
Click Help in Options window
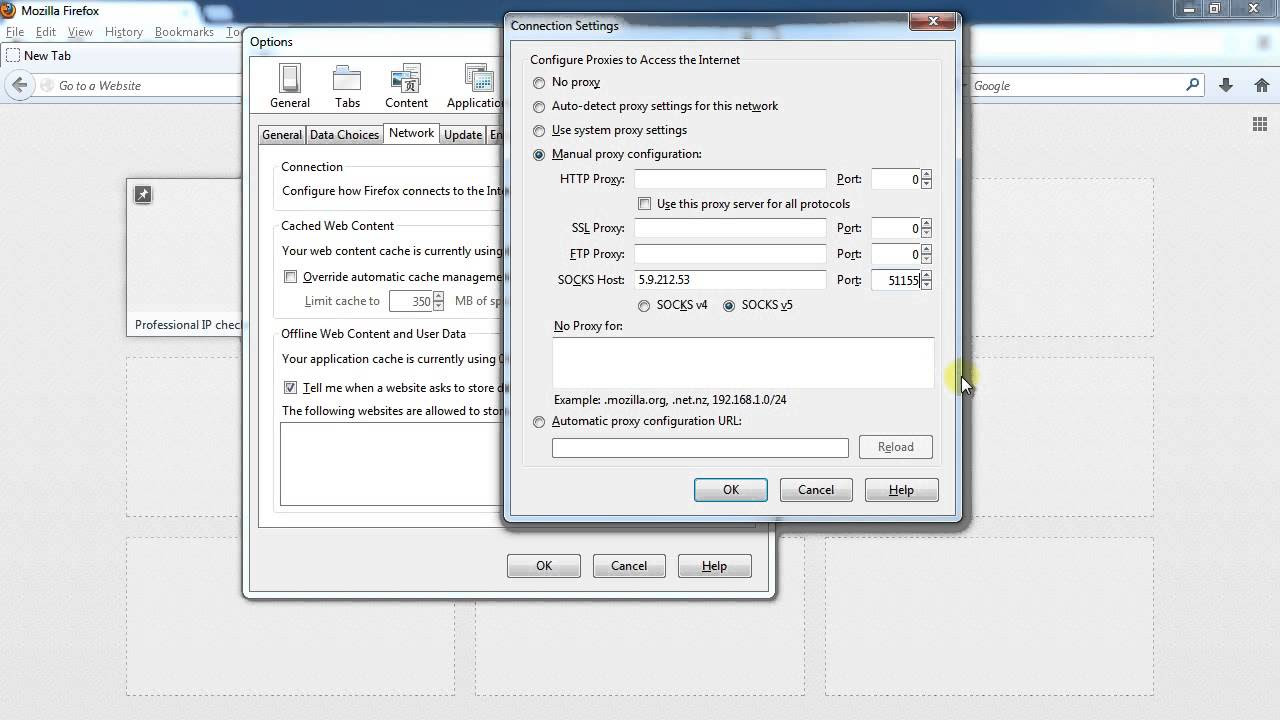[x=714, y=566]
